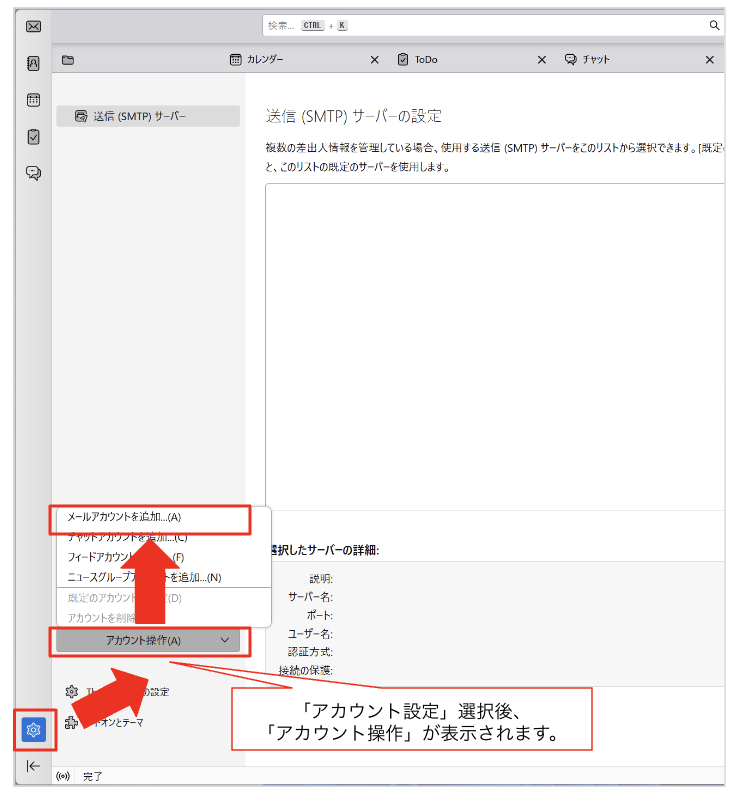
Task: Click the 認証方式: label
Action: (310, 652)
